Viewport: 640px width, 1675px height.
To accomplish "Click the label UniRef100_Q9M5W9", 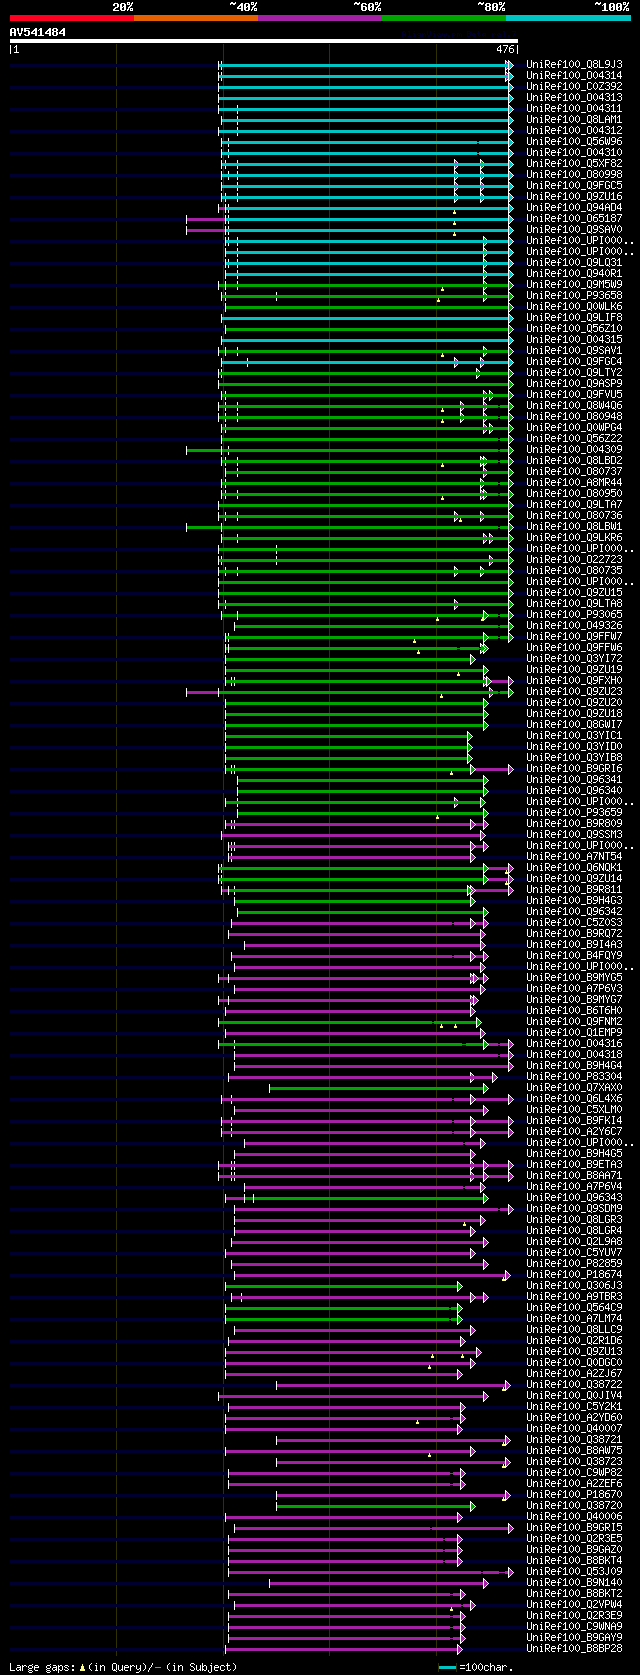I will click(x=574, y=284).
